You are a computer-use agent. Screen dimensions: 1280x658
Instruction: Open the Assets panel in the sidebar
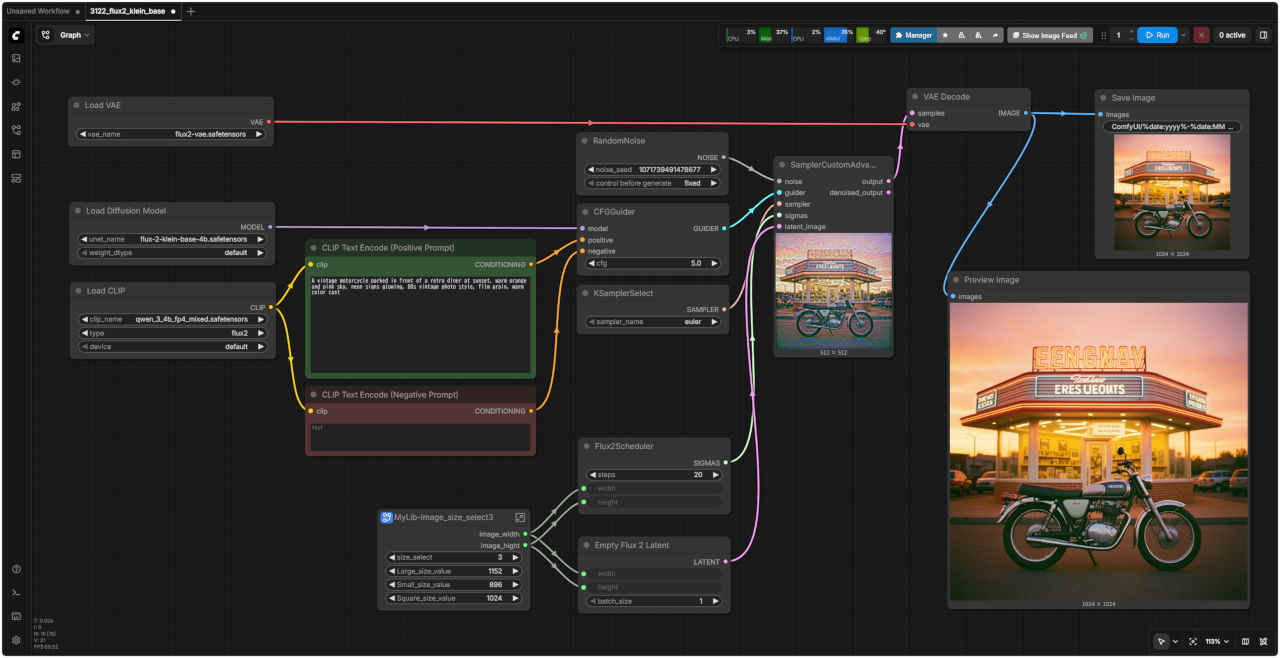16,58
